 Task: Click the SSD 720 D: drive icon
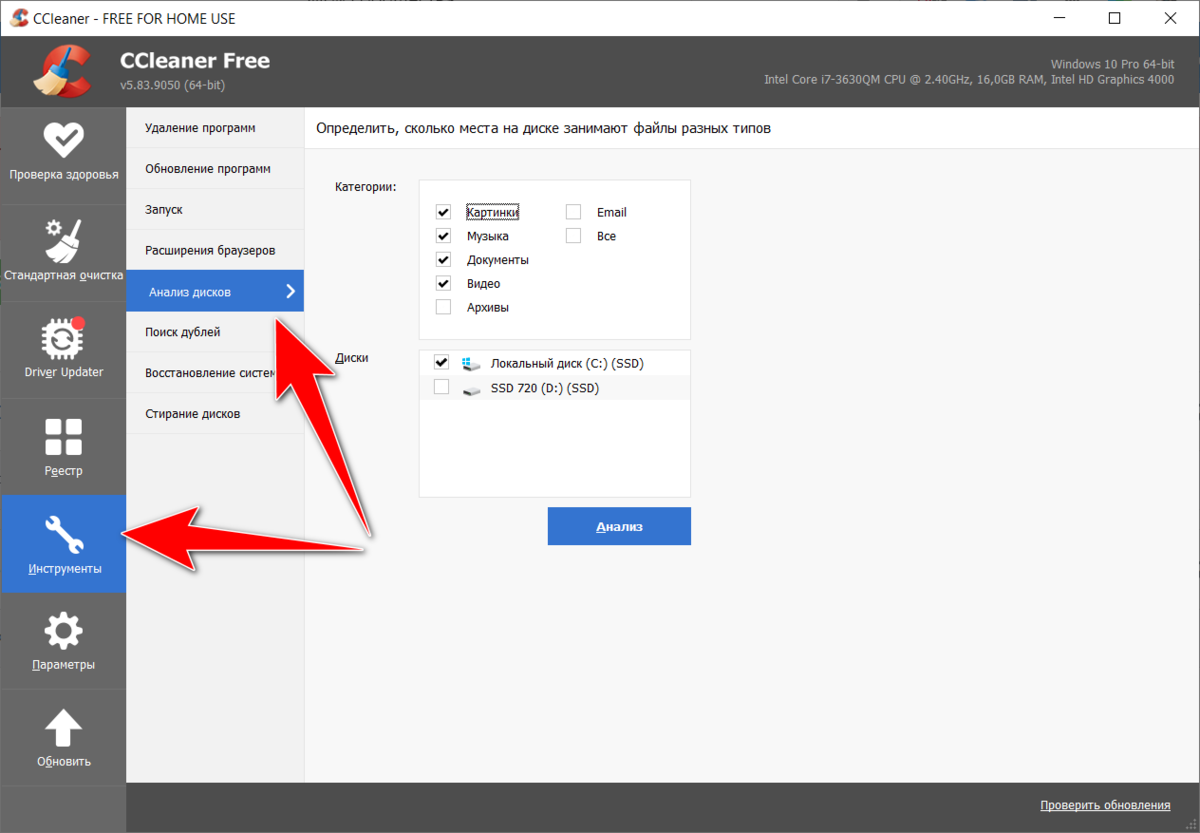point(471,388)
